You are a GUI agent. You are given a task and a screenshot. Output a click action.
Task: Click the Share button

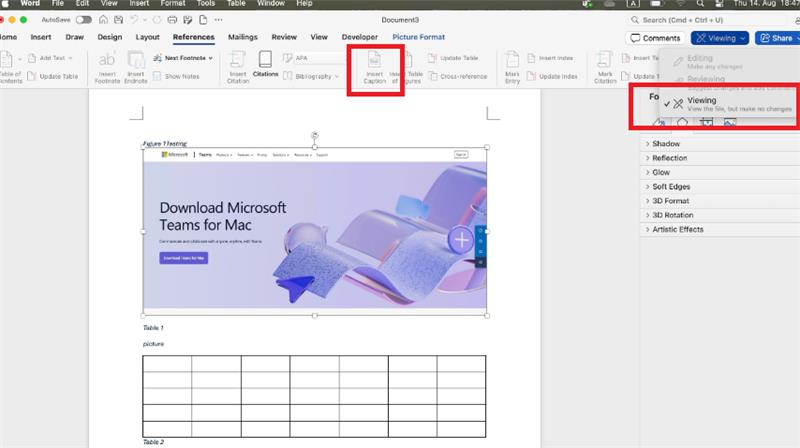(778, 38)
